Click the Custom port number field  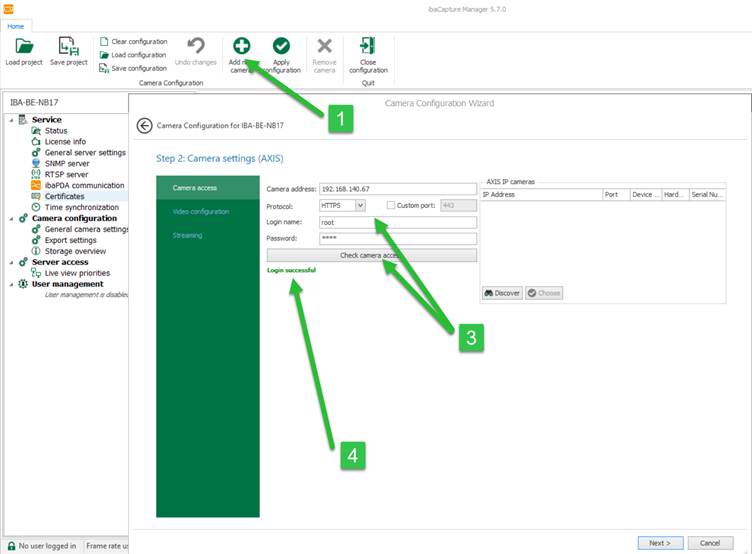458,205
